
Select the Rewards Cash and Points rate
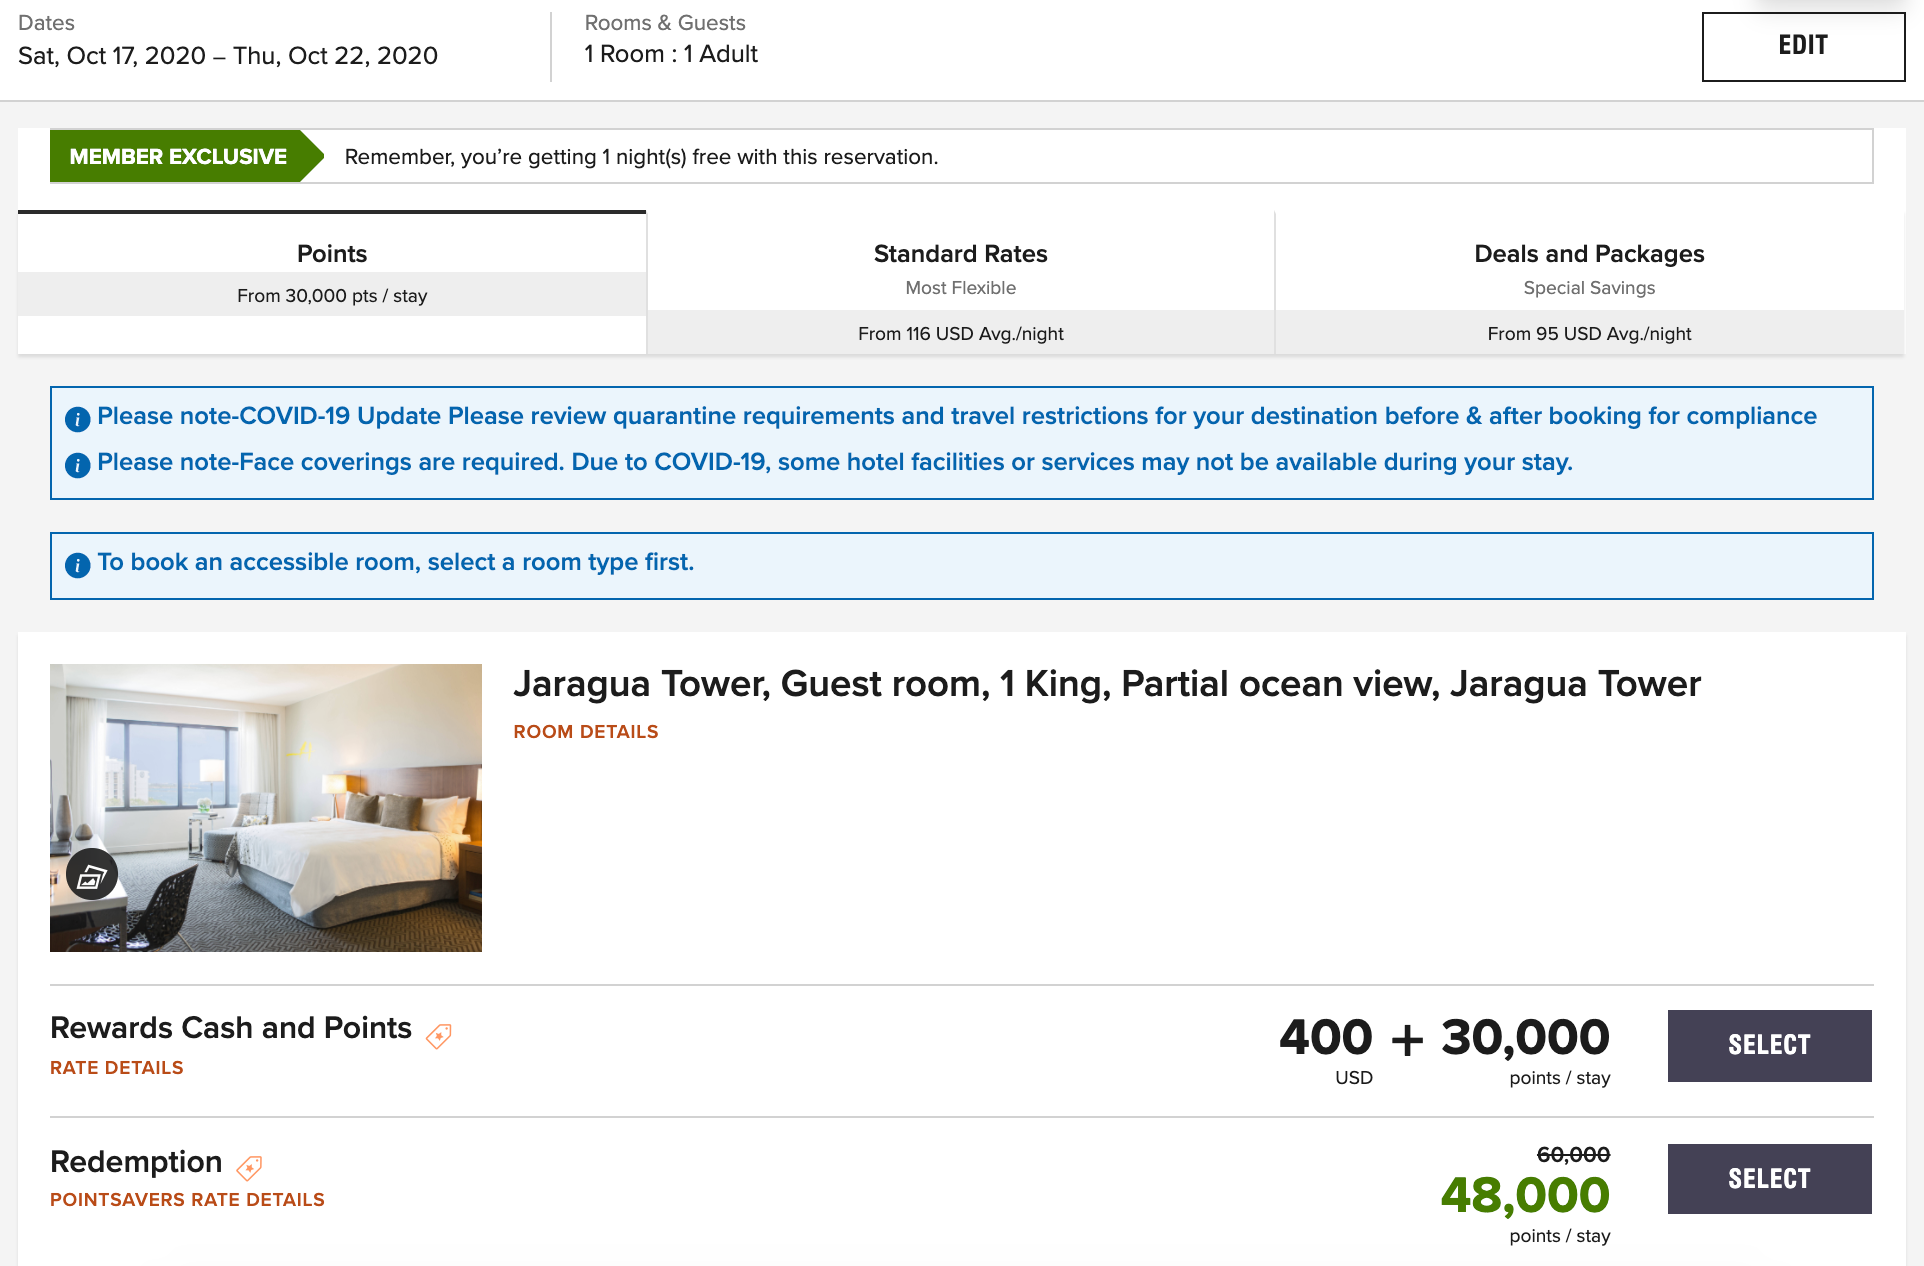tap(1769, 1045)
